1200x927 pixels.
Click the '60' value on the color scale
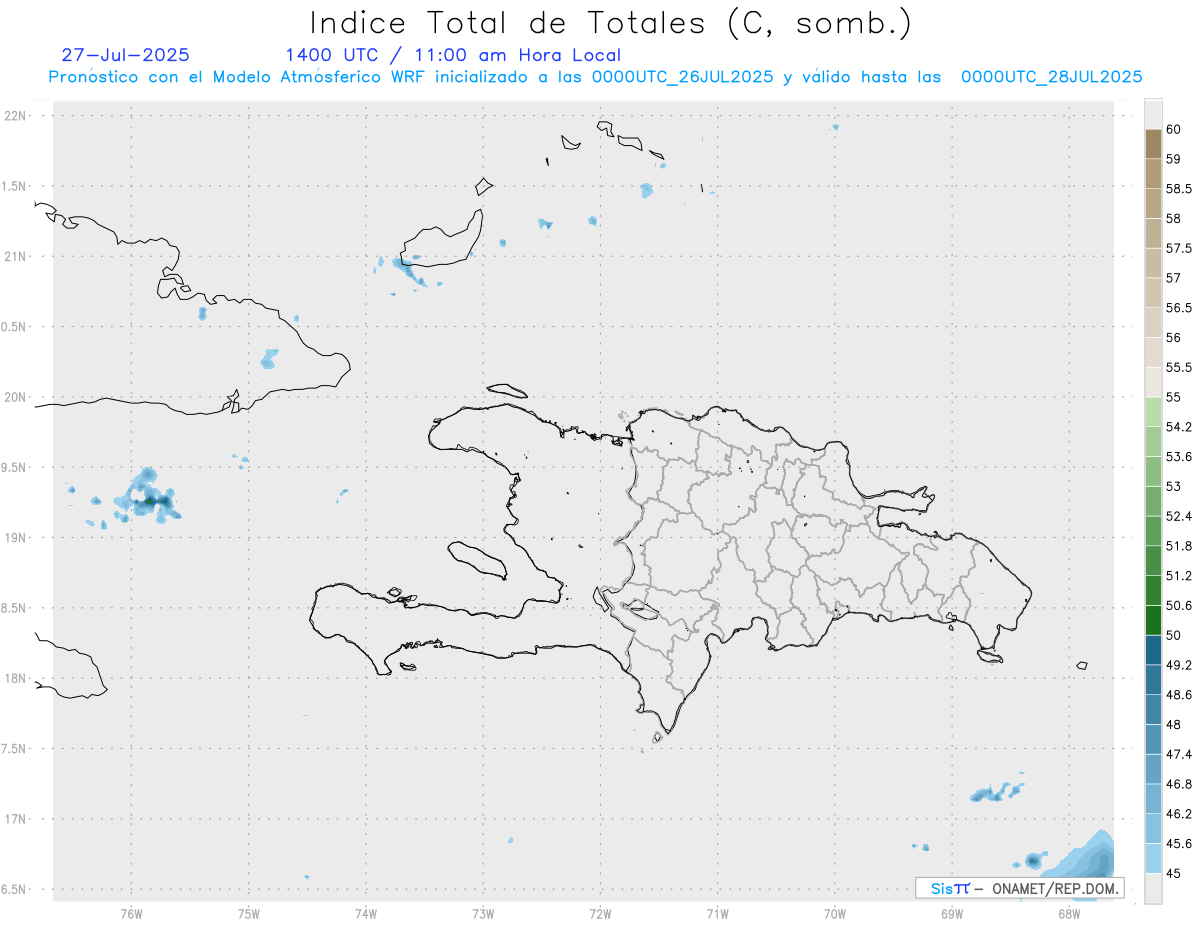point(1174,129)
